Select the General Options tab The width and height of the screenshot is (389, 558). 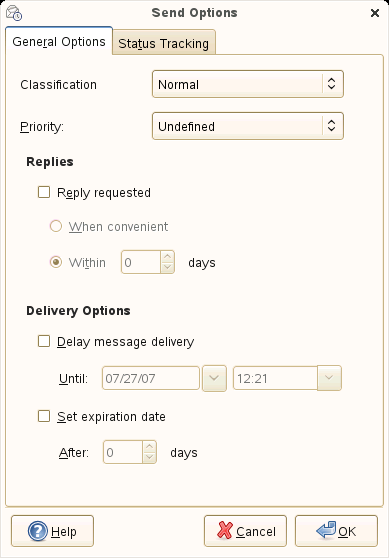(x=59, y=41)
